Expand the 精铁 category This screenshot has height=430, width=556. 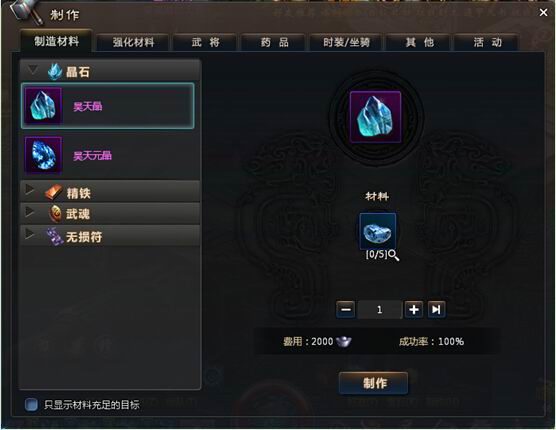[x=110, y=192]
